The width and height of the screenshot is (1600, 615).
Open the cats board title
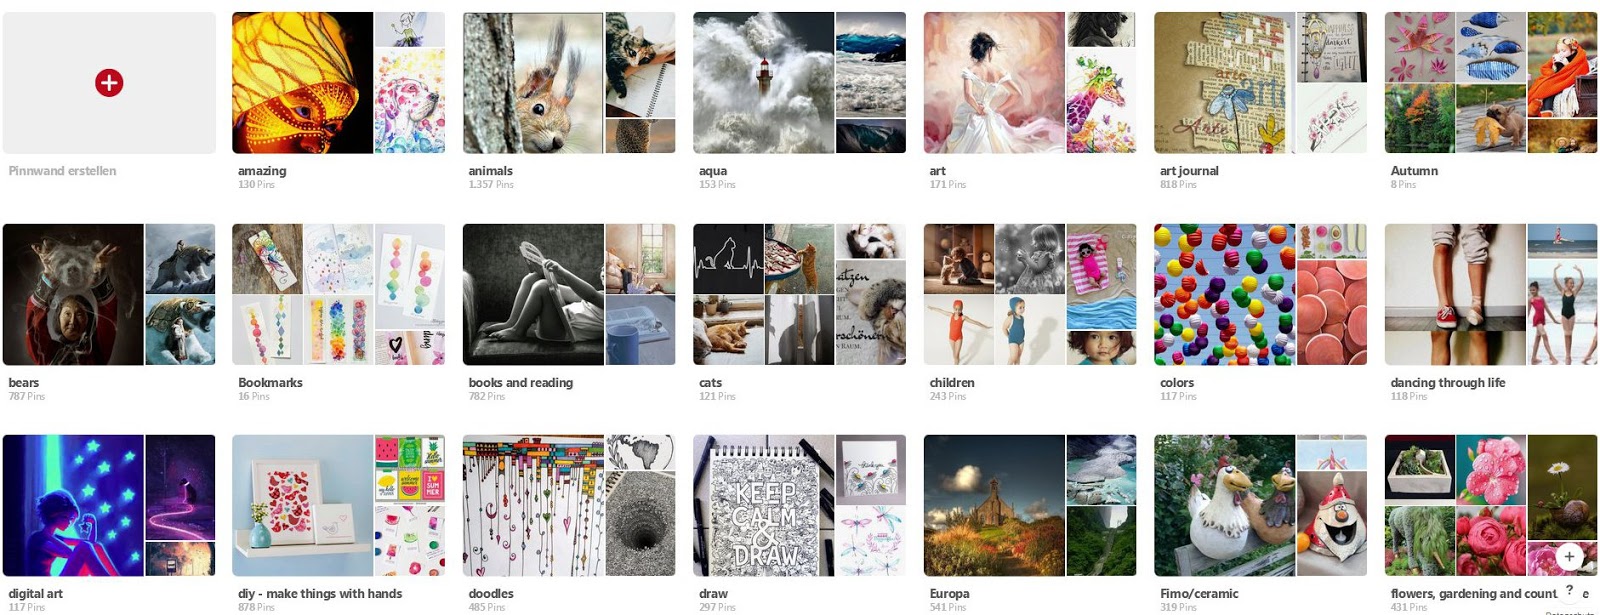[710, 382]
